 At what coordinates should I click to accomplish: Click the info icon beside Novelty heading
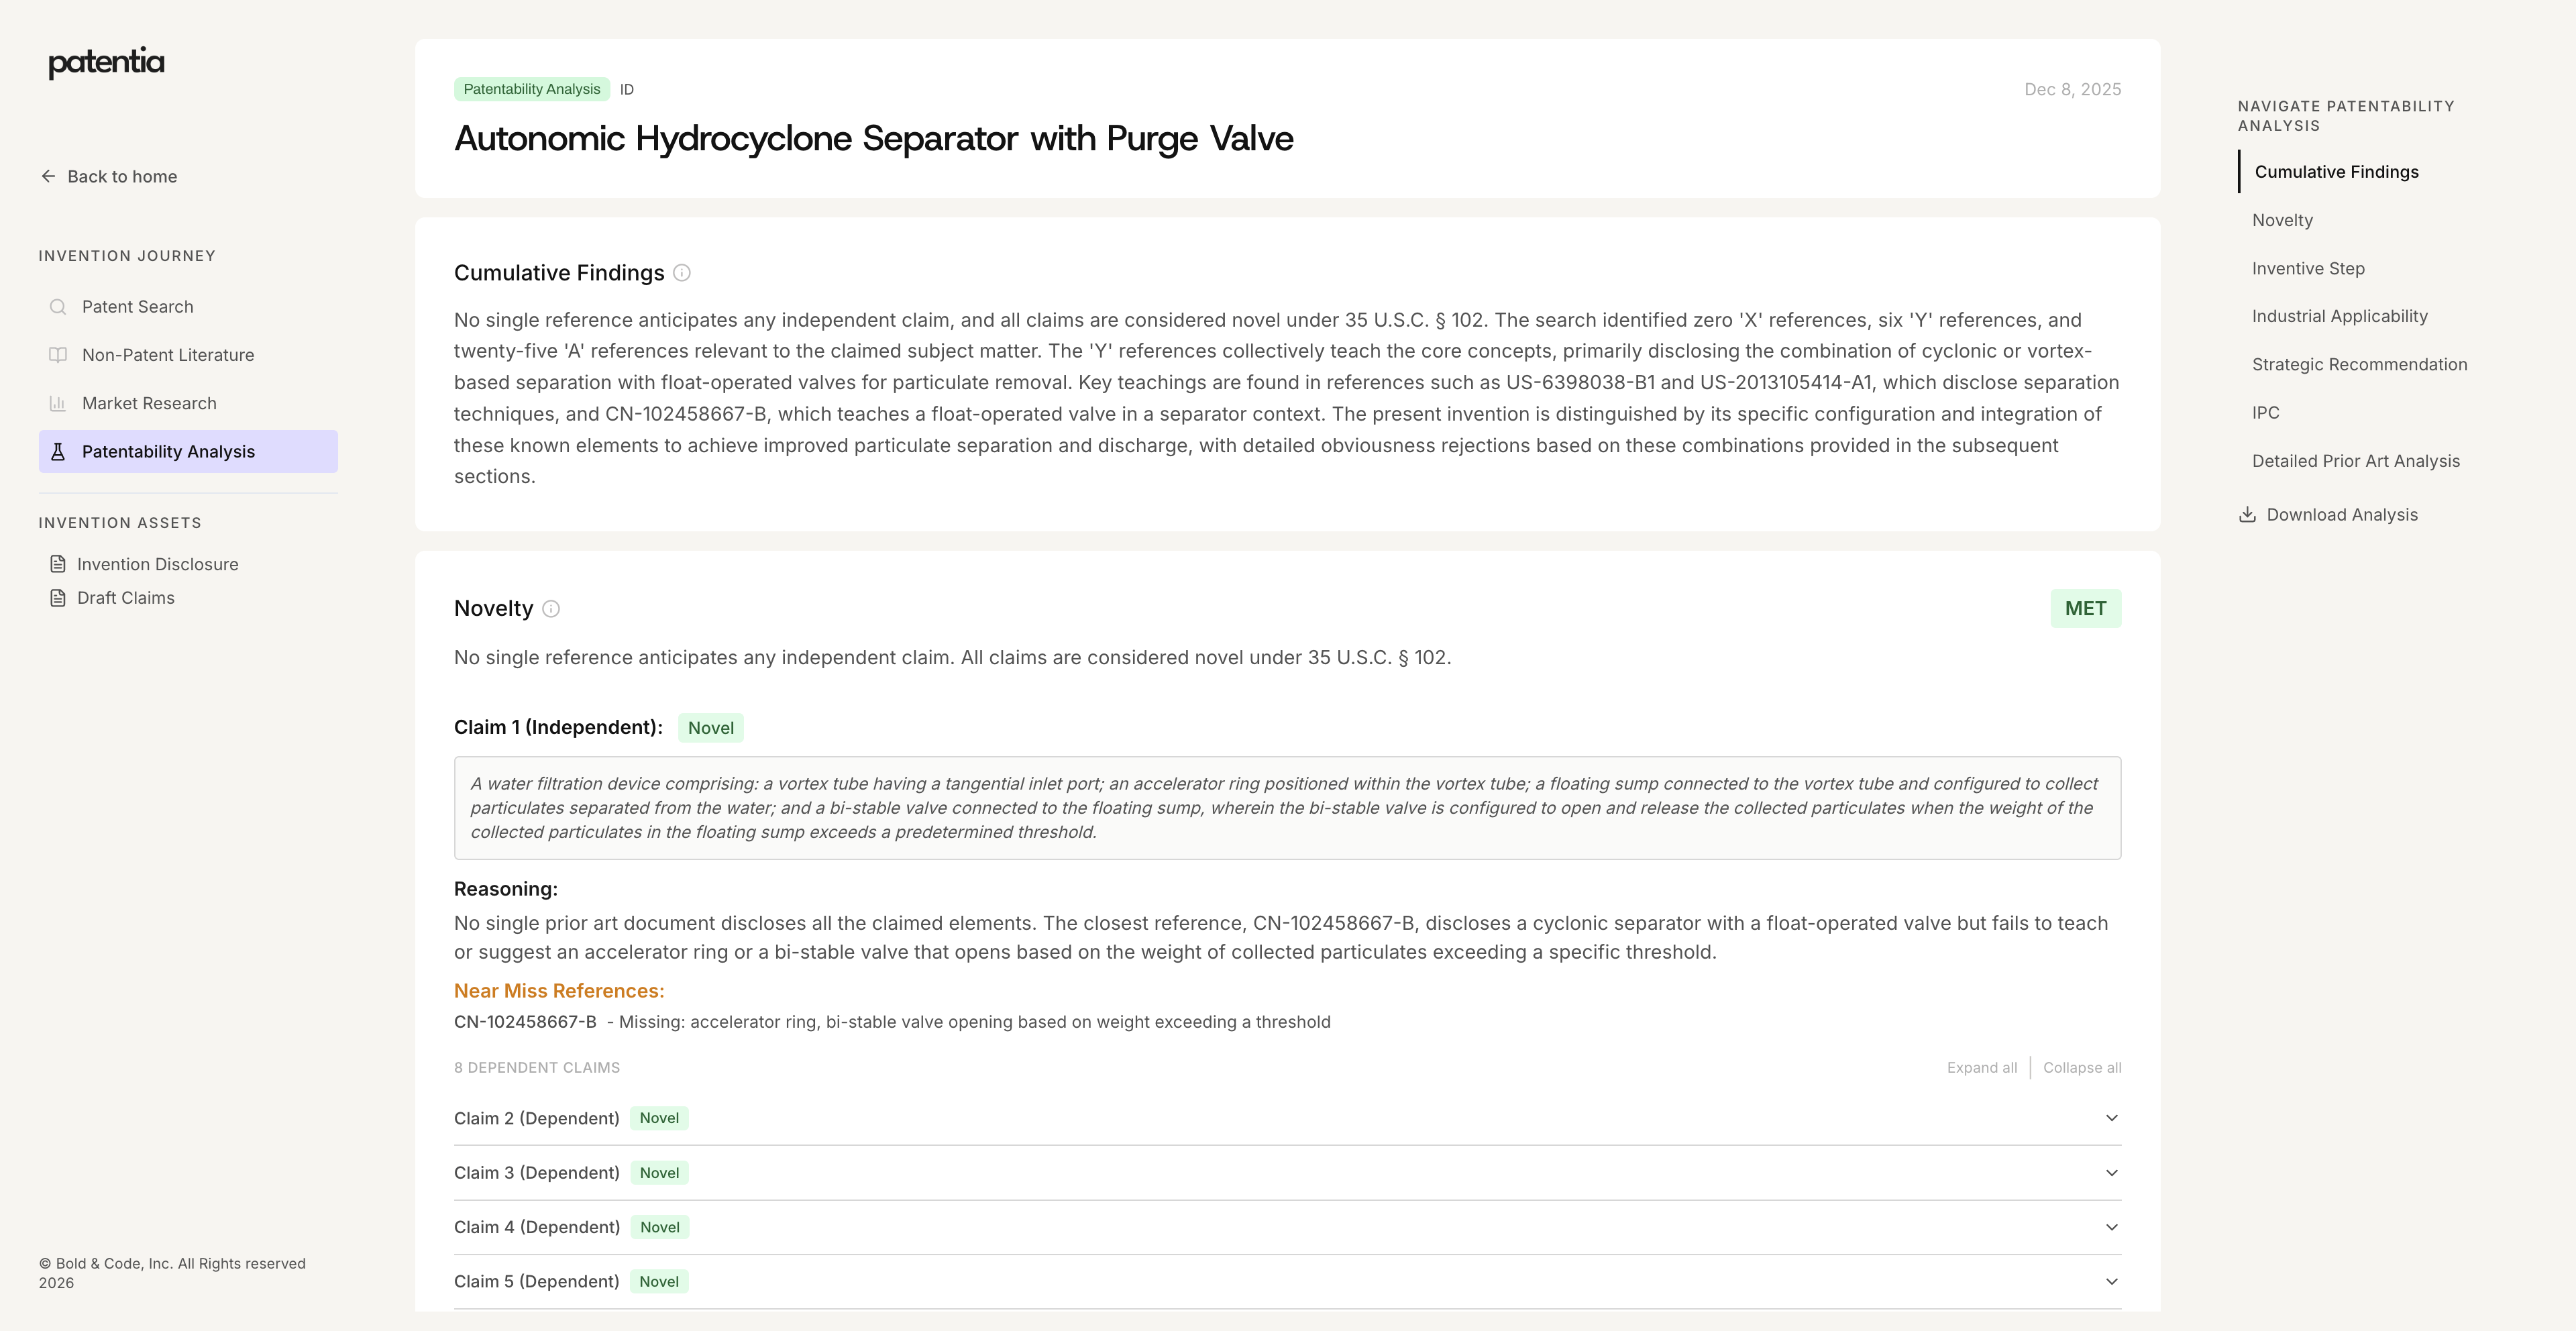(551, 609)
